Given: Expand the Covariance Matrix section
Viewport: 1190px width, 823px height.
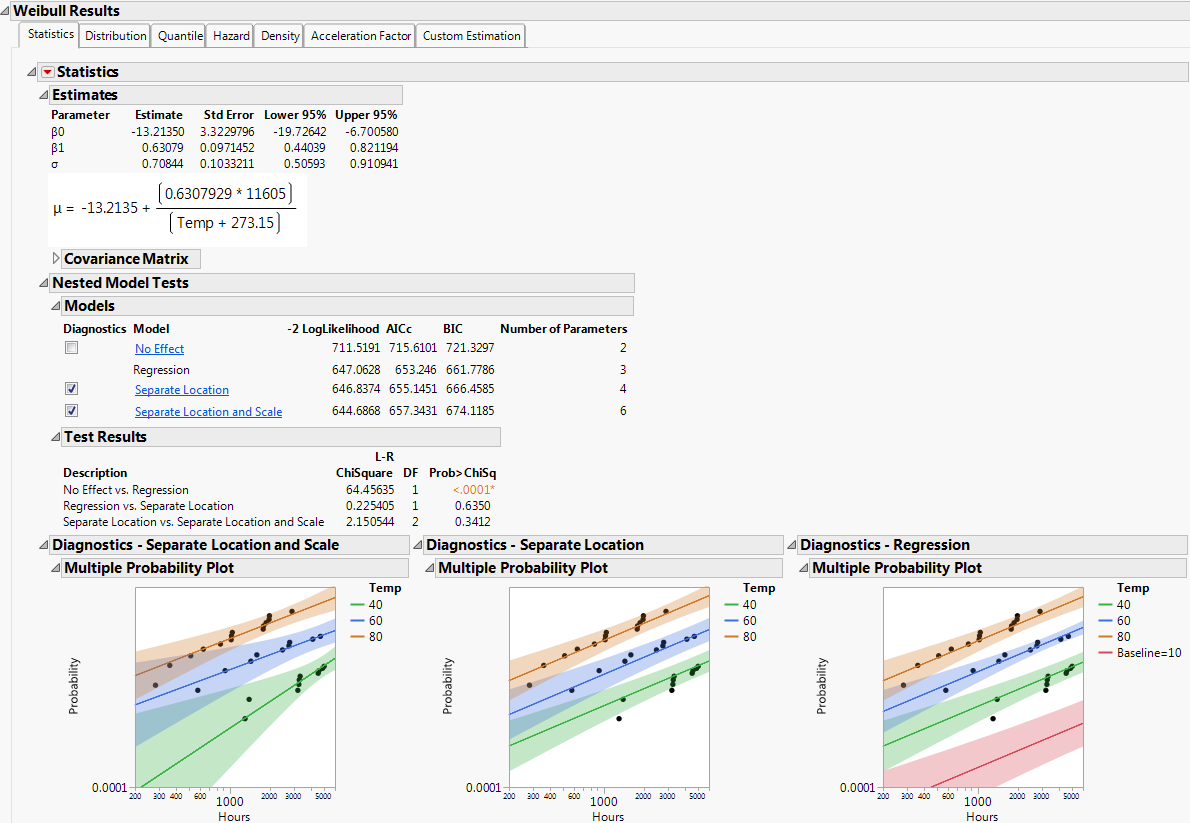Looking at the screenshot, I should click(x=56, y=259).
